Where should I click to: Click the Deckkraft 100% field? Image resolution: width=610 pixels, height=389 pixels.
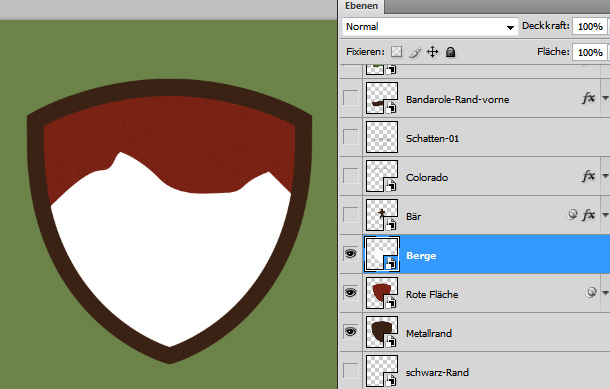(x=590, y=27)
